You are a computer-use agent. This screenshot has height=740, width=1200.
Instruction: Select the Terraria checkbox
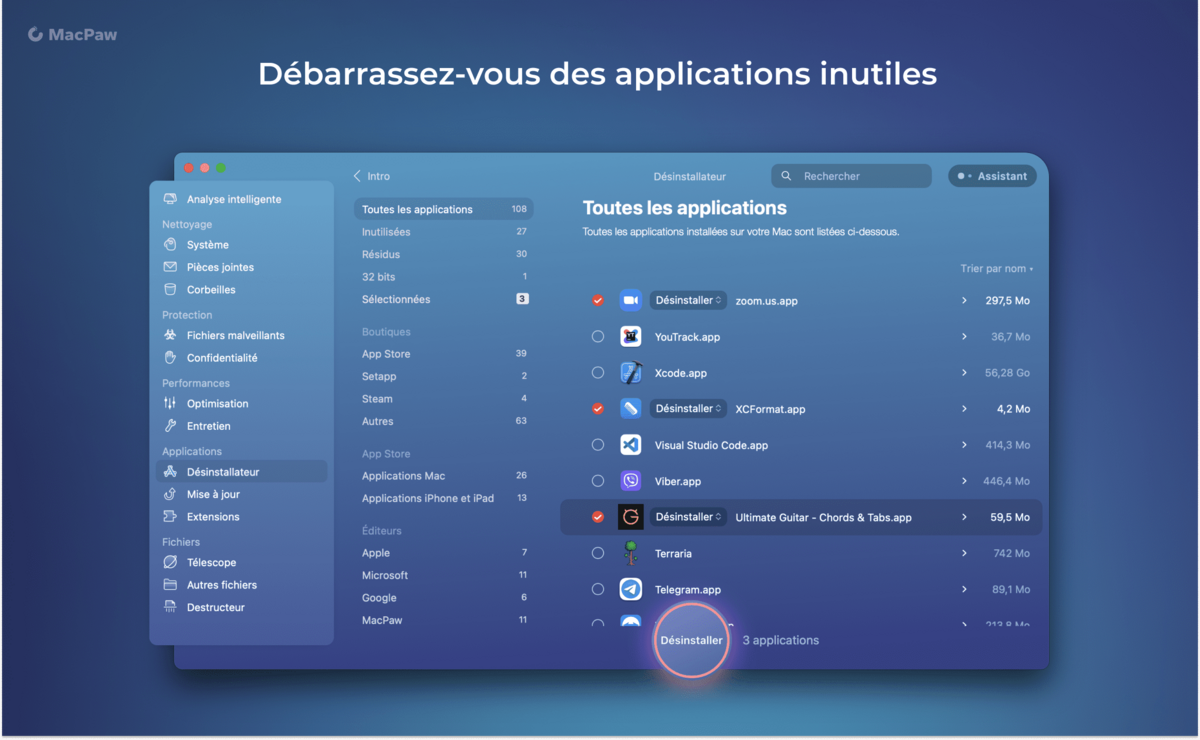[598, 553]
